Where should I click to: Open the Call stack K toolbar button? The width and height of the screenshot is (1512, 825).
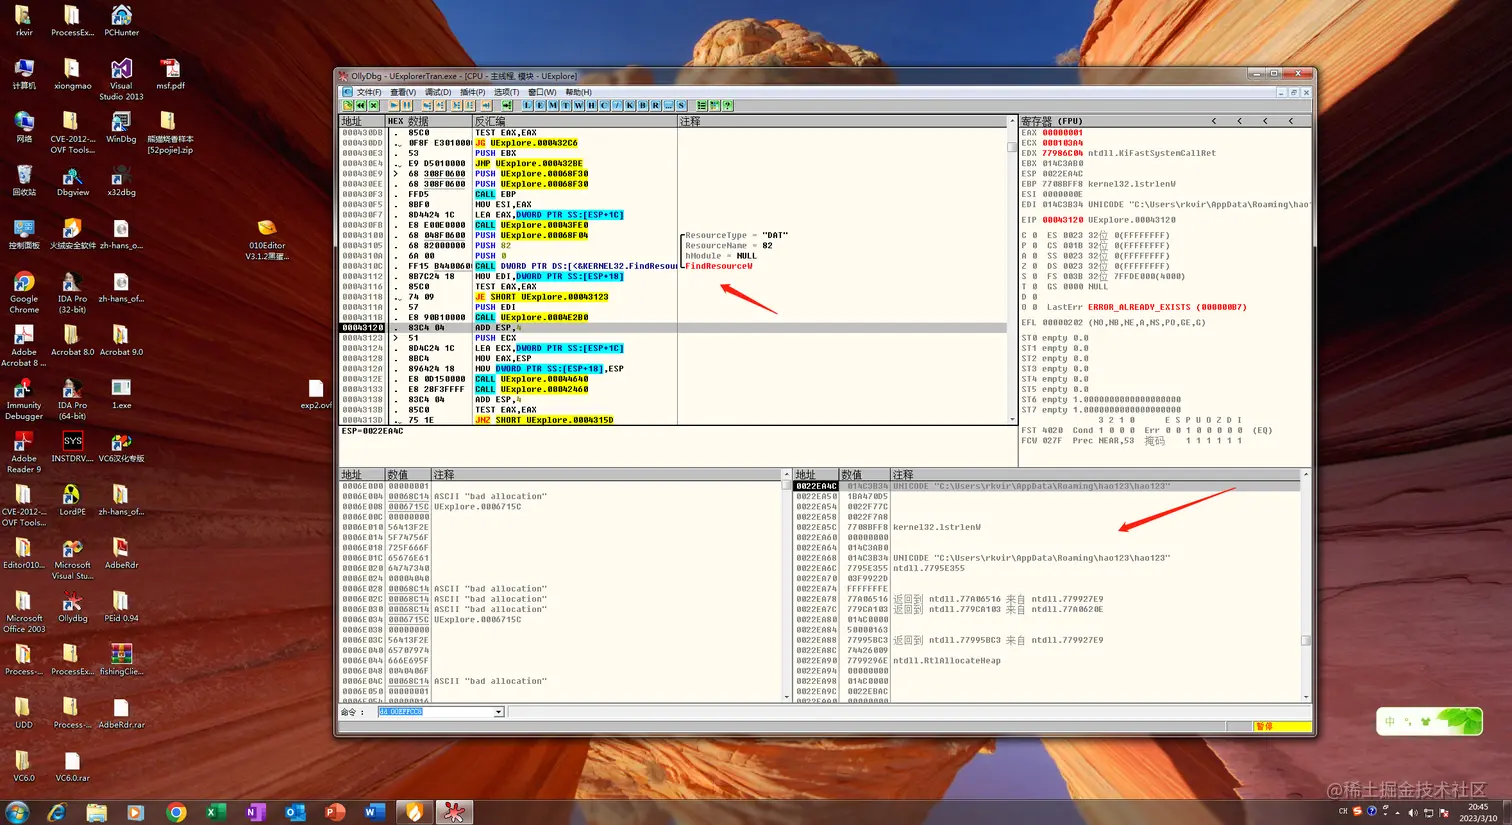pyautogui.click(x=629, y=105)
